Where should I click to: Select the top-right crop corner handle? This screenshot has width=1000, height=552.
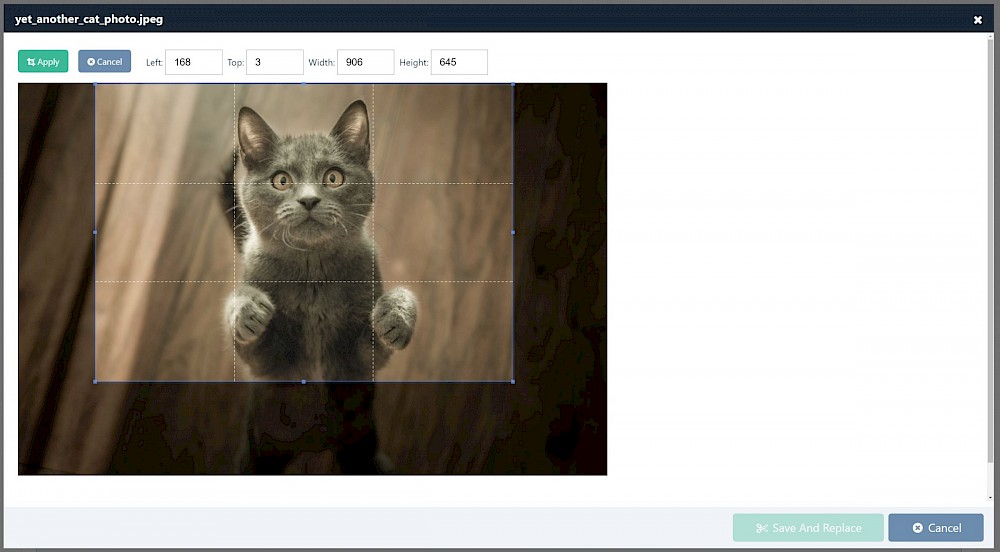pos(513,84)
